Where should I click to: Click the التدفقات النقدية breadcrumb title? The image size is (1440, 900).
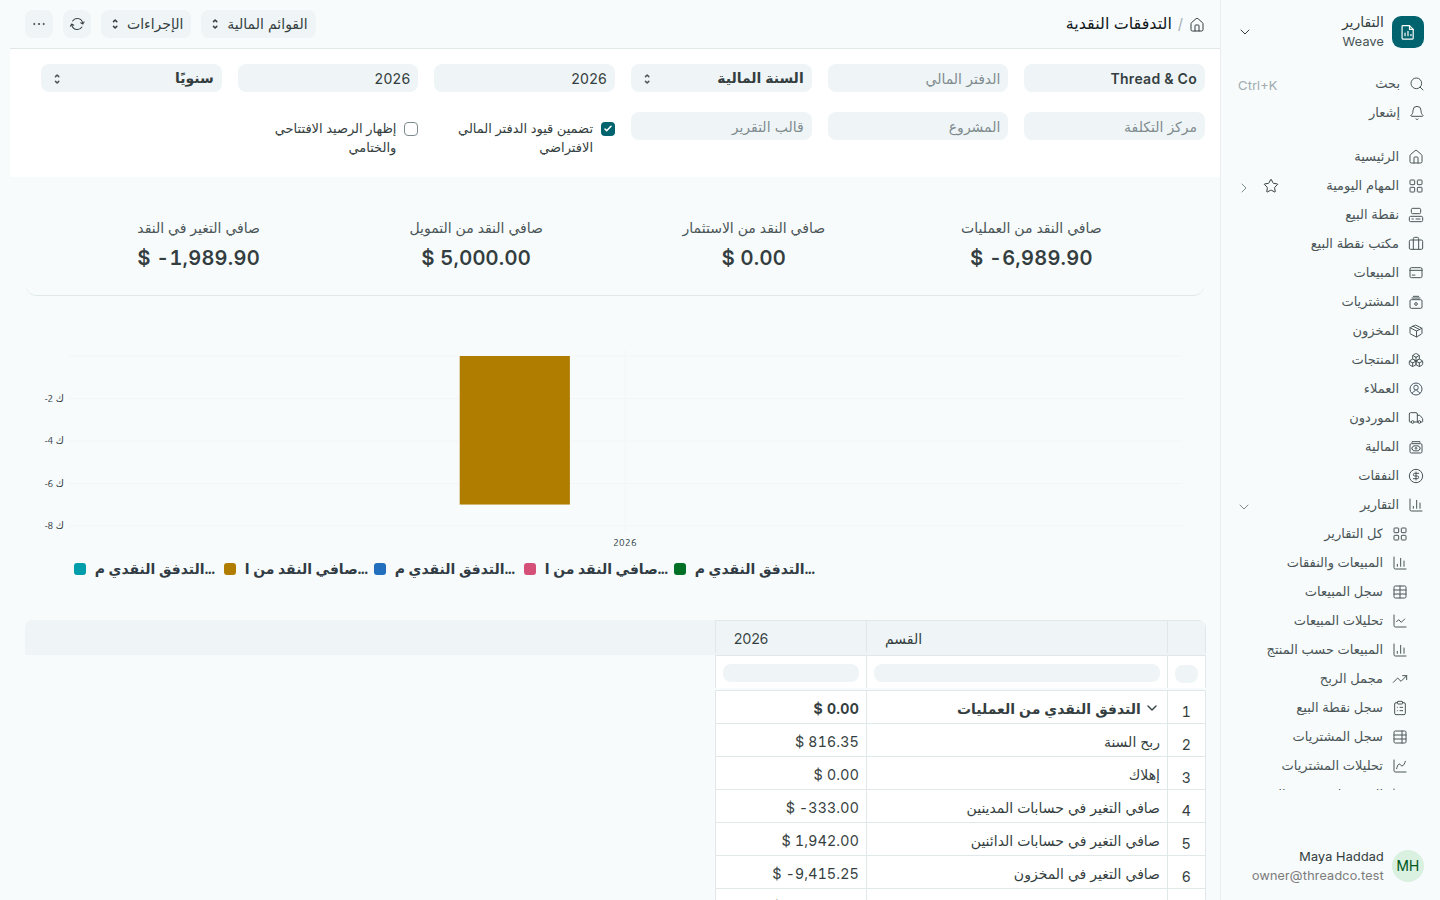(1119, 24)
